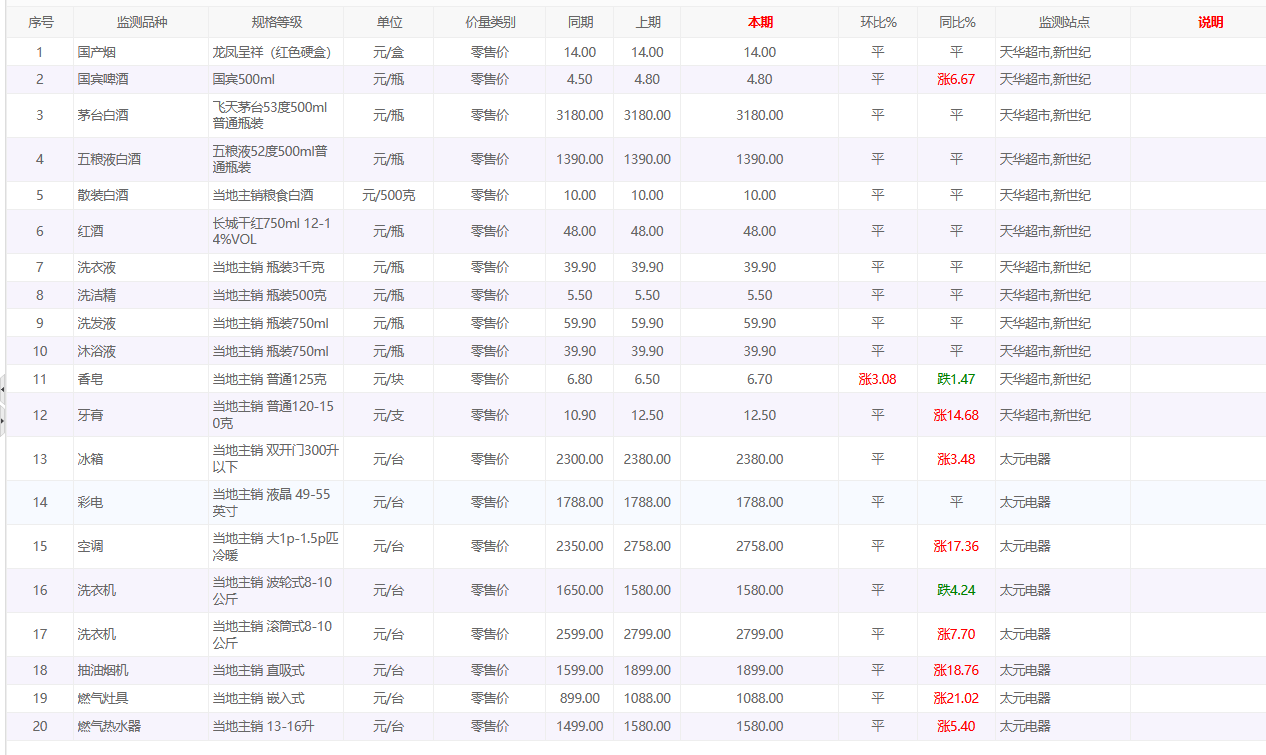Click the red 本期 column header
This screenshot has width=1266, height=755.
pyautogui.click(x=760, y=22)
